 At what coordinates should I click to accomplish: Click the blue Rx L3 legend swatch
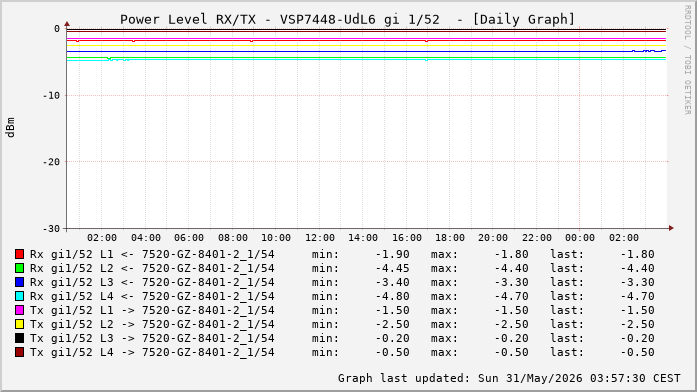(x=19, y=282)
